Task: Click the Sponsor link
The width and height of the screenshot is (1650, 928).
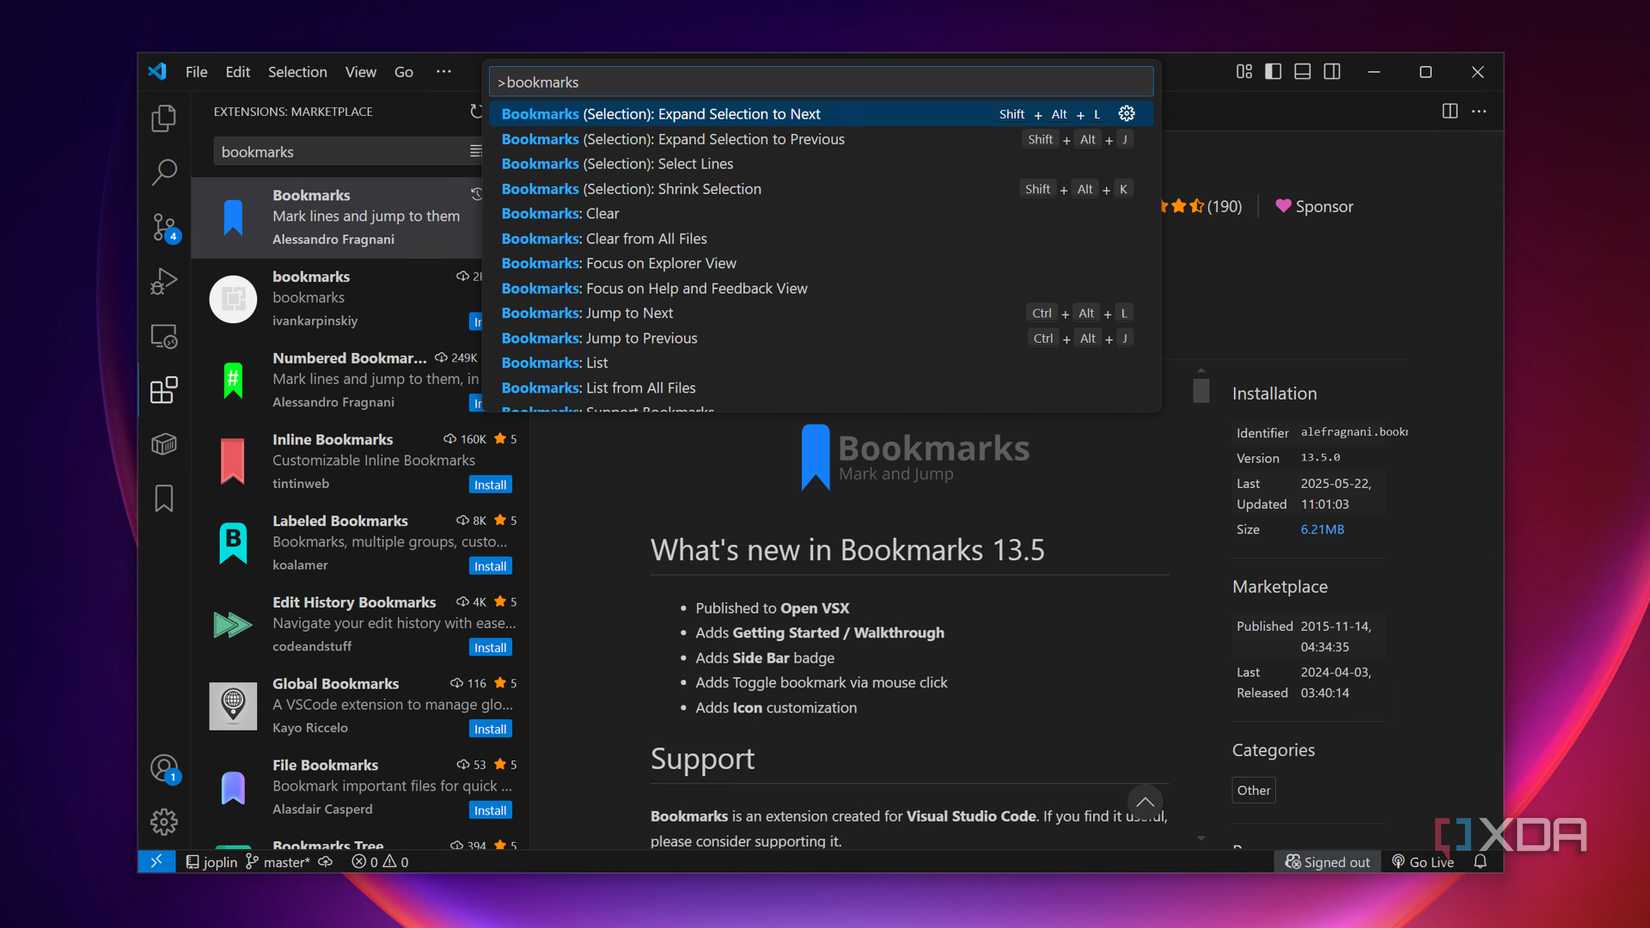Action: [1314, 207]
